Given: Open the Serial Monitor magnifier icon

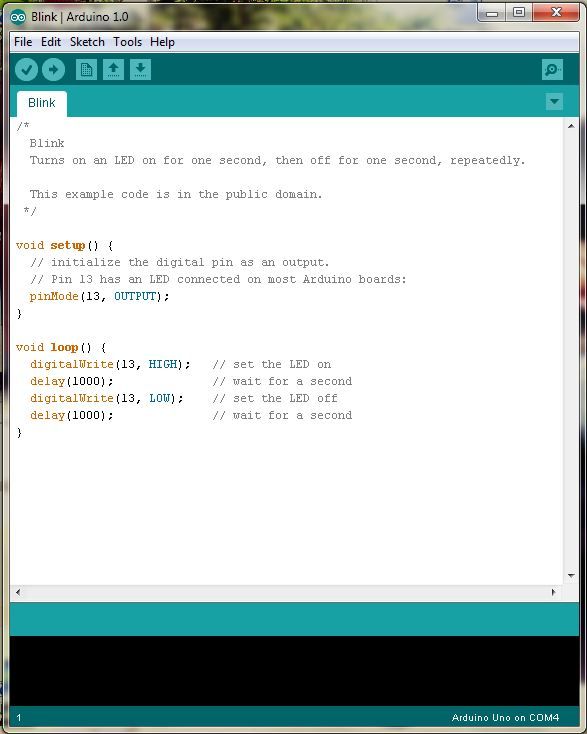Looking at the screenshot, I should click(x=552, y=70).
